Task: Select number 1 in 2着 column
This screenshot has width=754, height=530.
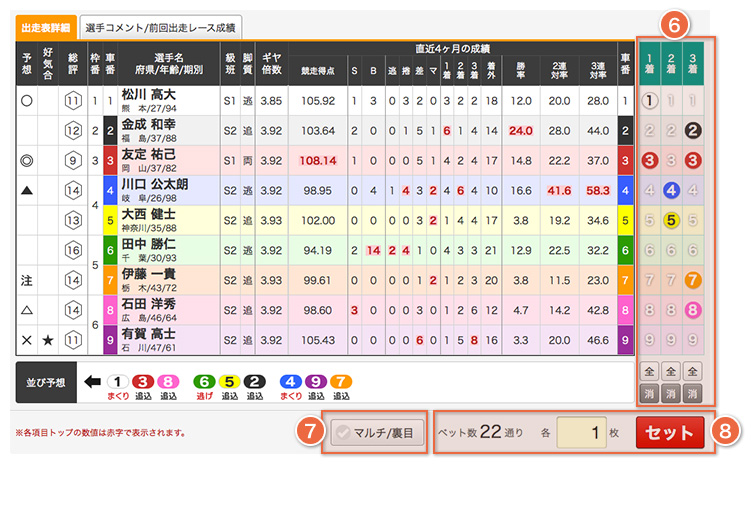Action: (671, 101)
